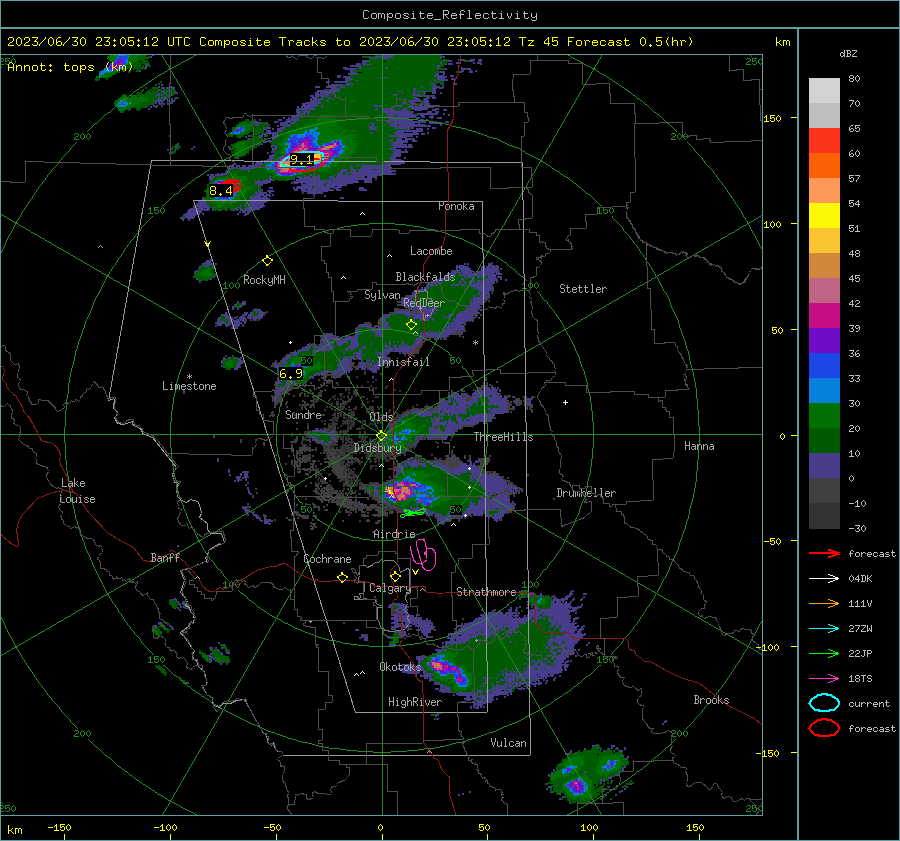
Task: Click the Banff city label
Action: click(165, 557)
